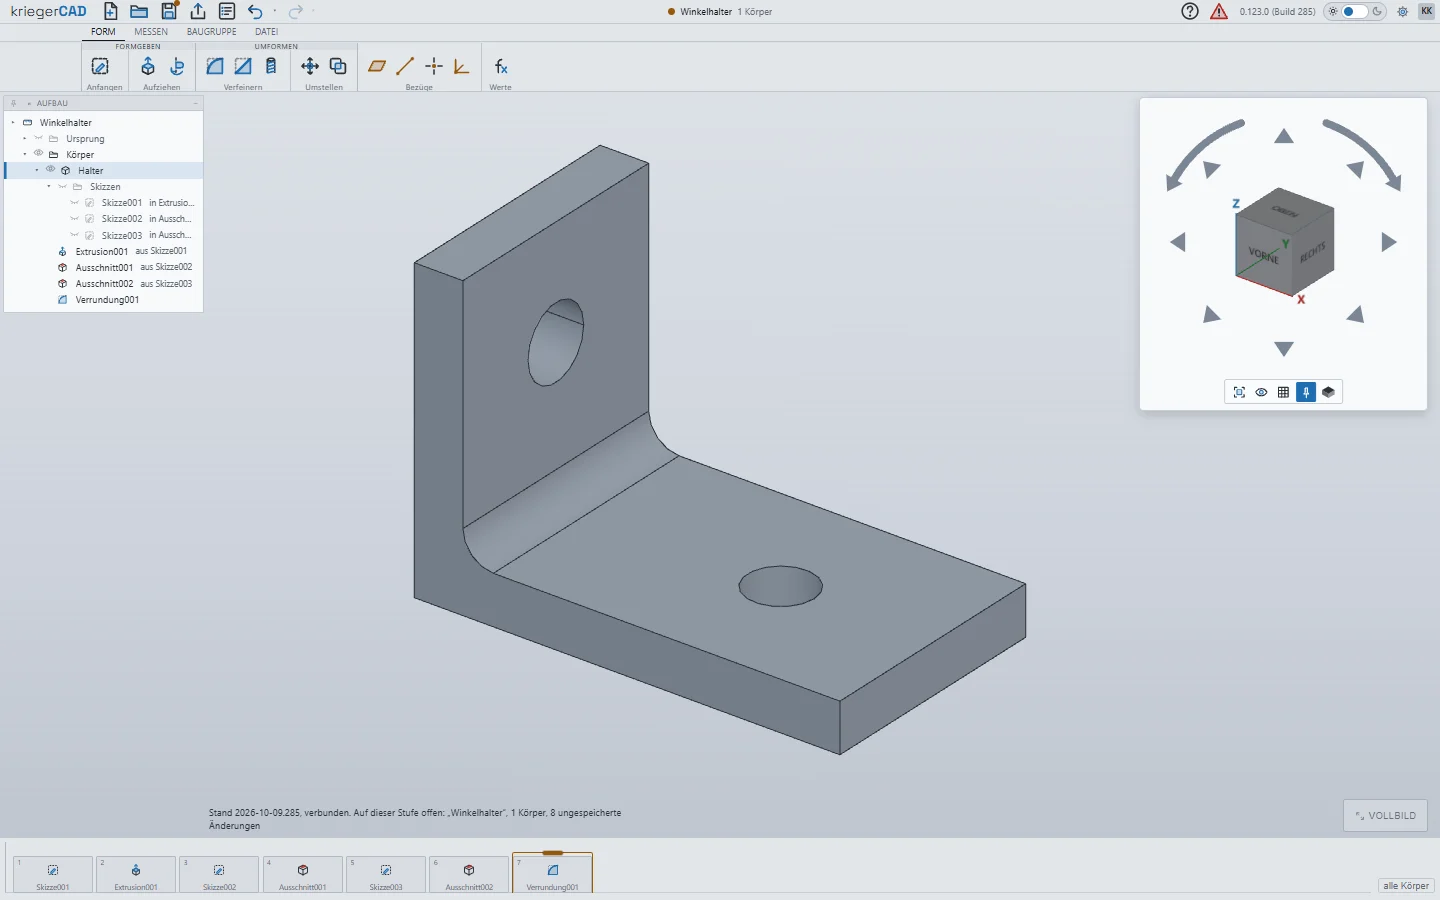Open the DATEI ribbon tab
Viewport: 1440px width, 900px height.
click(x=267, y=32)
